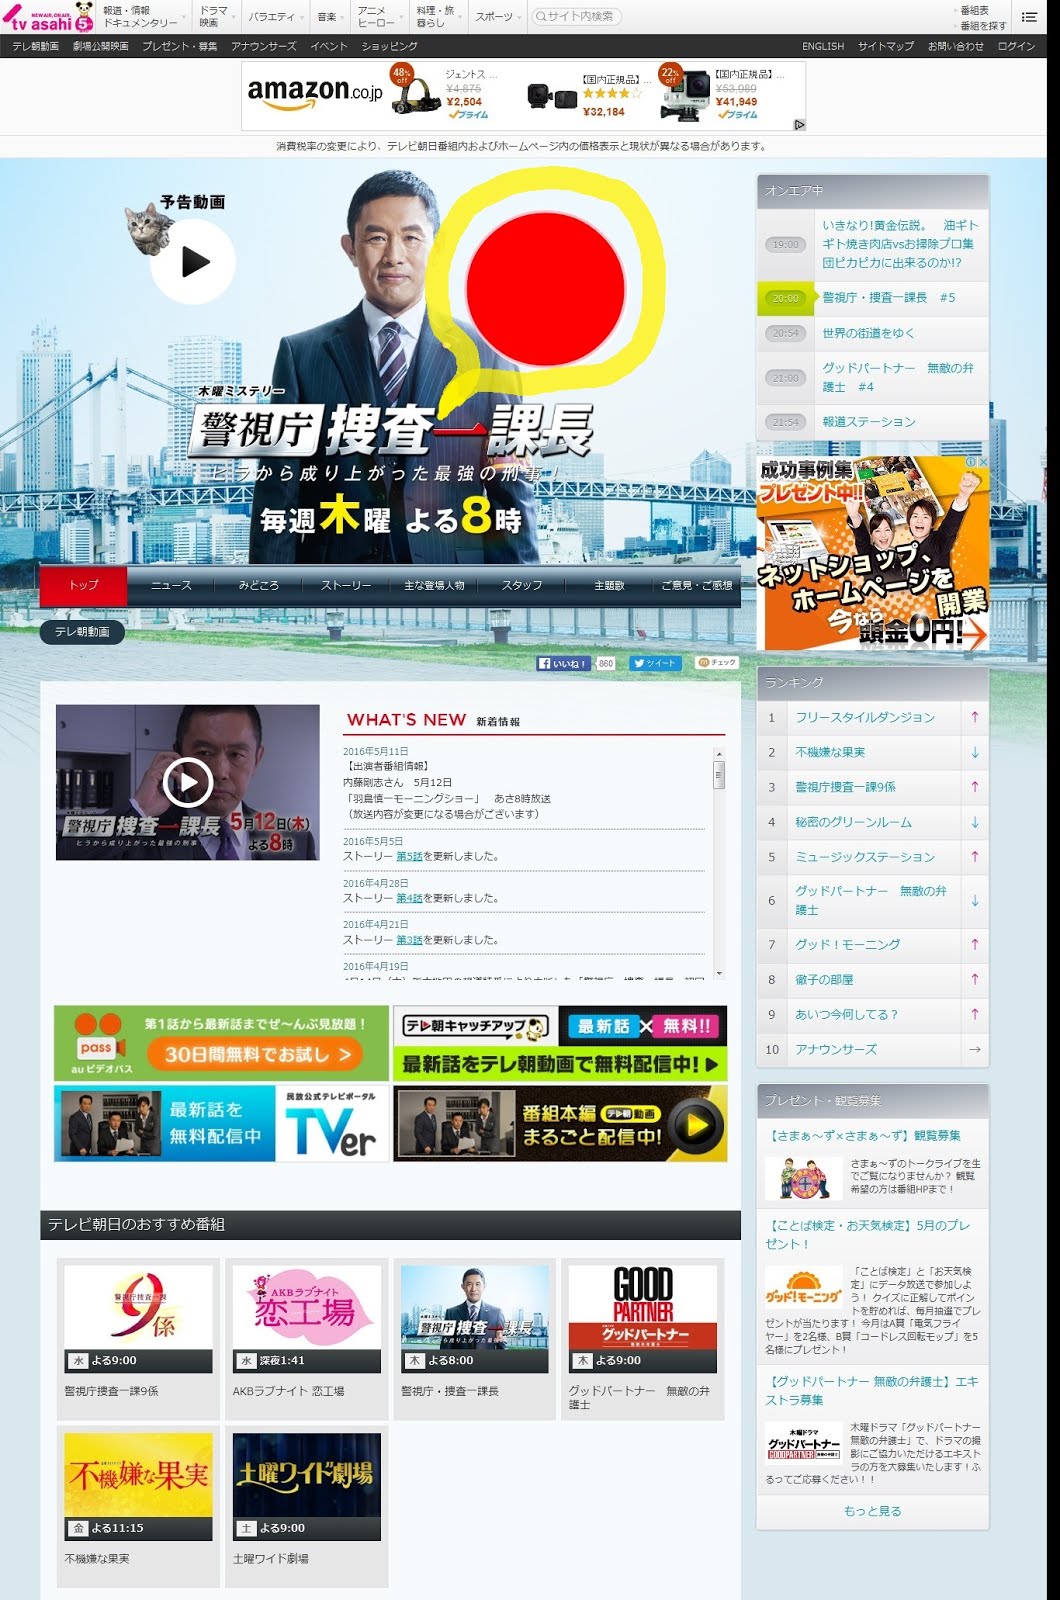
Task: Click the グッドパートナー extras recruitment logo image
Action: (804, 1444)
